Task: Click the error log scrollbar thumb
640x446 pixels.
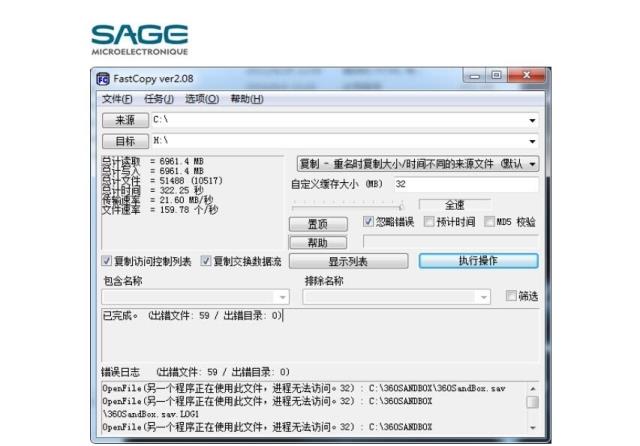Action: [x=532, y=402]
